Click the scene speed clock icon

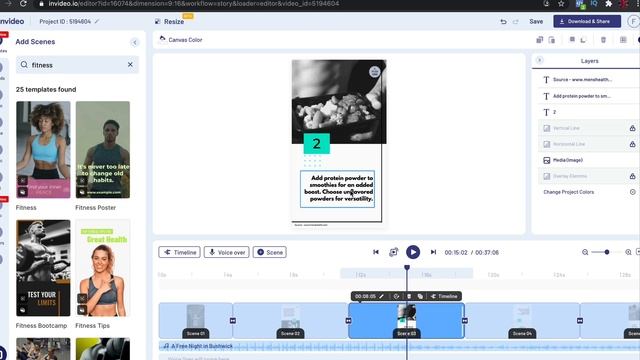[x=396, y=296]
